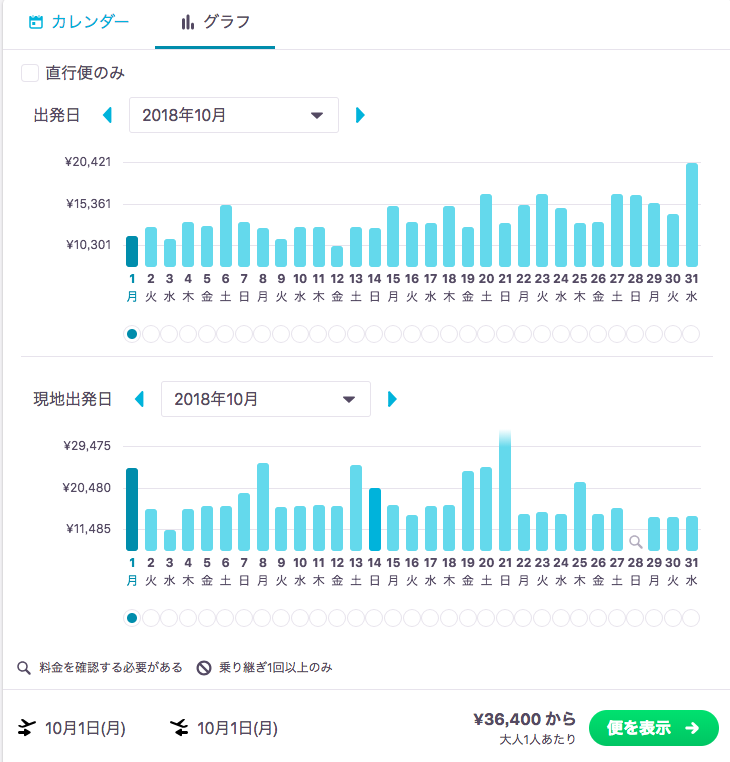Click return bar for day 21
Screen dimensions: 730x762
pos(505,490)
